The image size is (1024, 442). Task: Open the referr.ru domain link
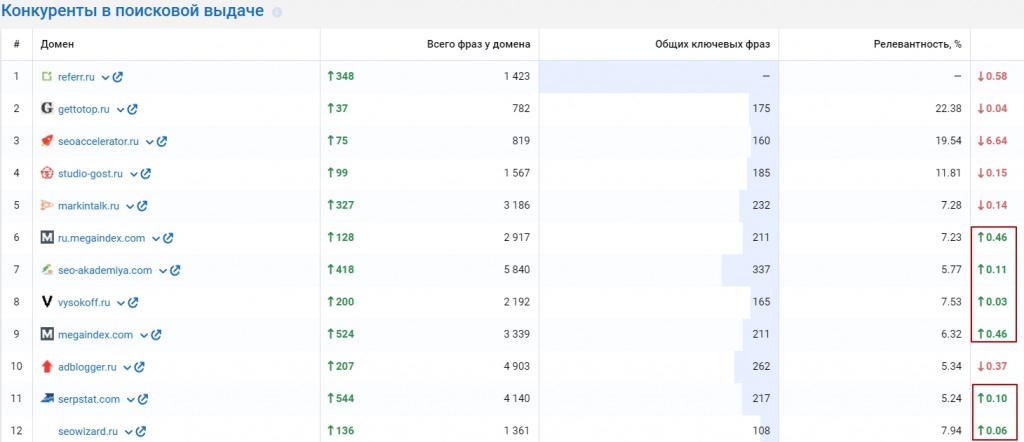point(76,77)
